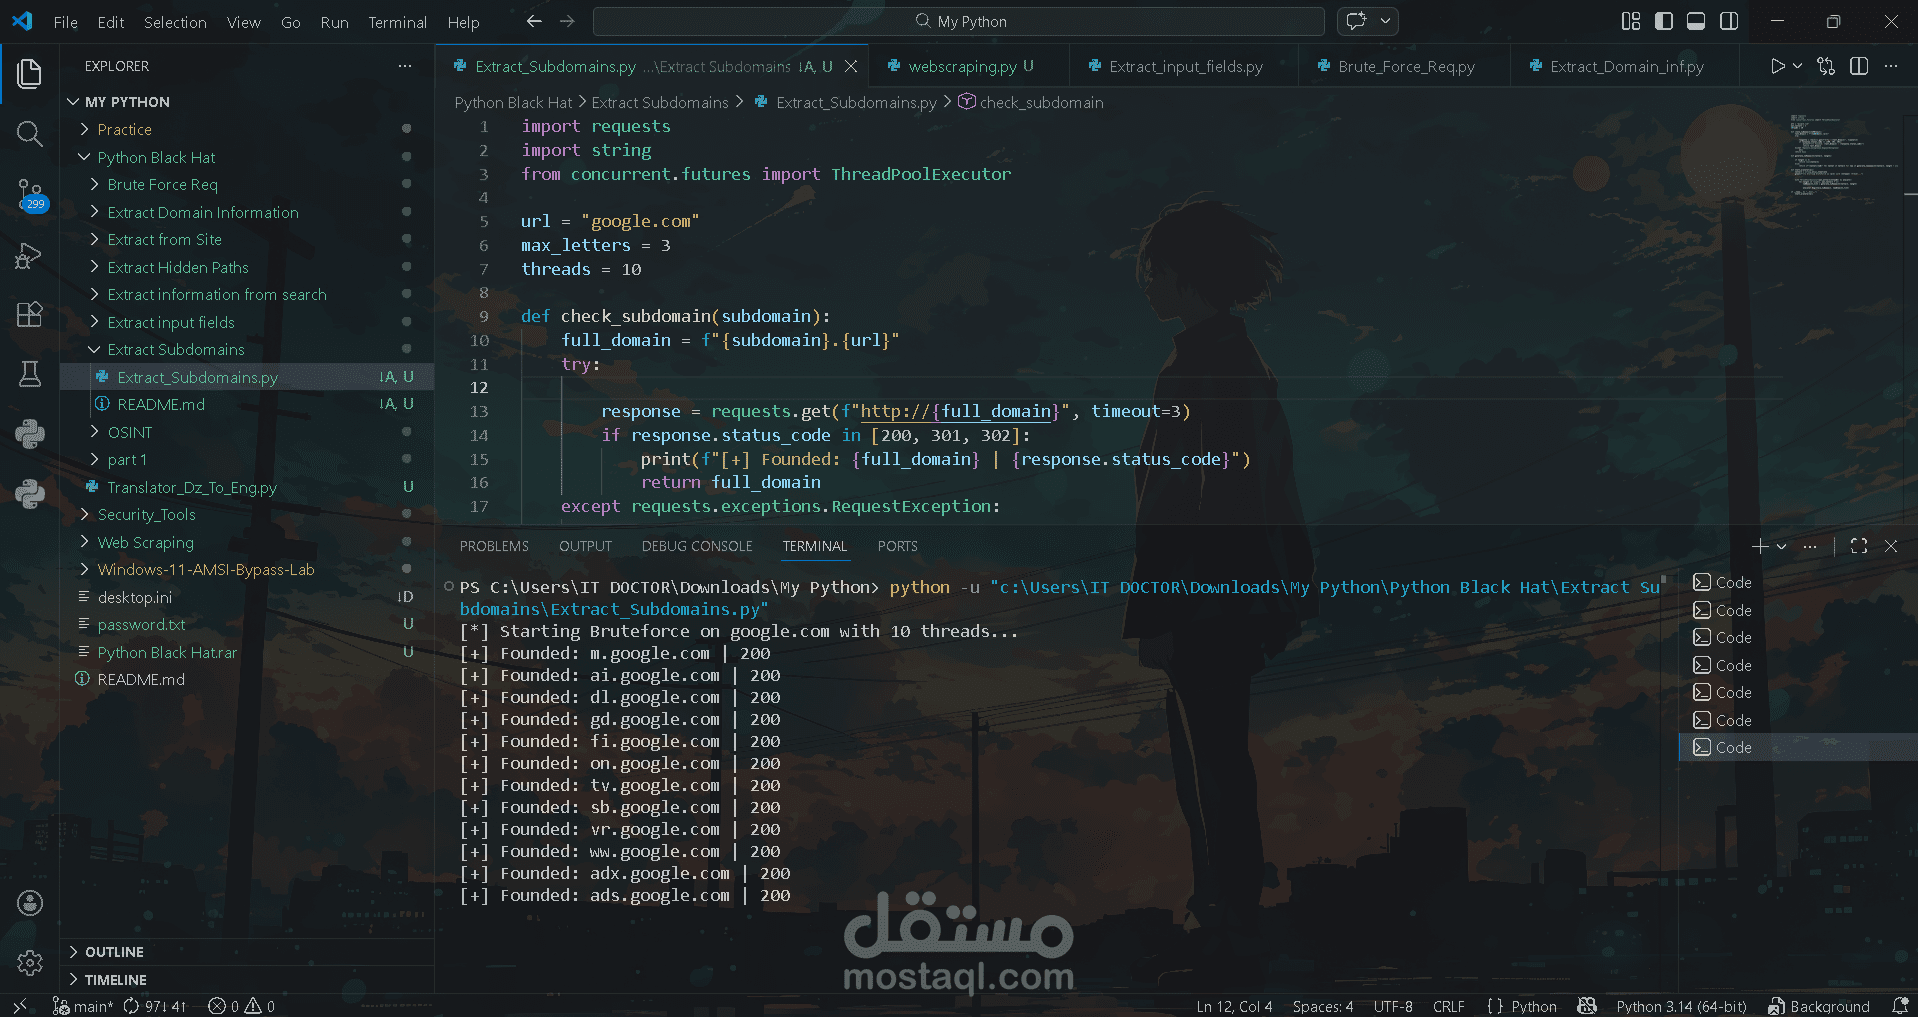Open the Terminal menu
This screenshot has width=1918, height=1017.
tap(397, 21)
